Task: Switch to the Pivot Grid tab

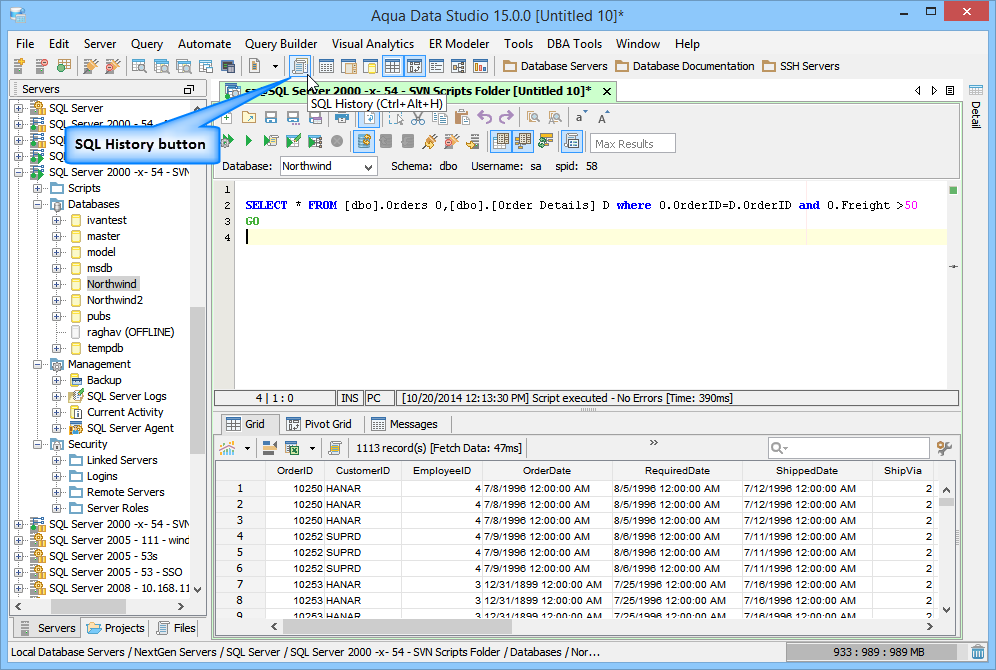Action: coord(318,424)
